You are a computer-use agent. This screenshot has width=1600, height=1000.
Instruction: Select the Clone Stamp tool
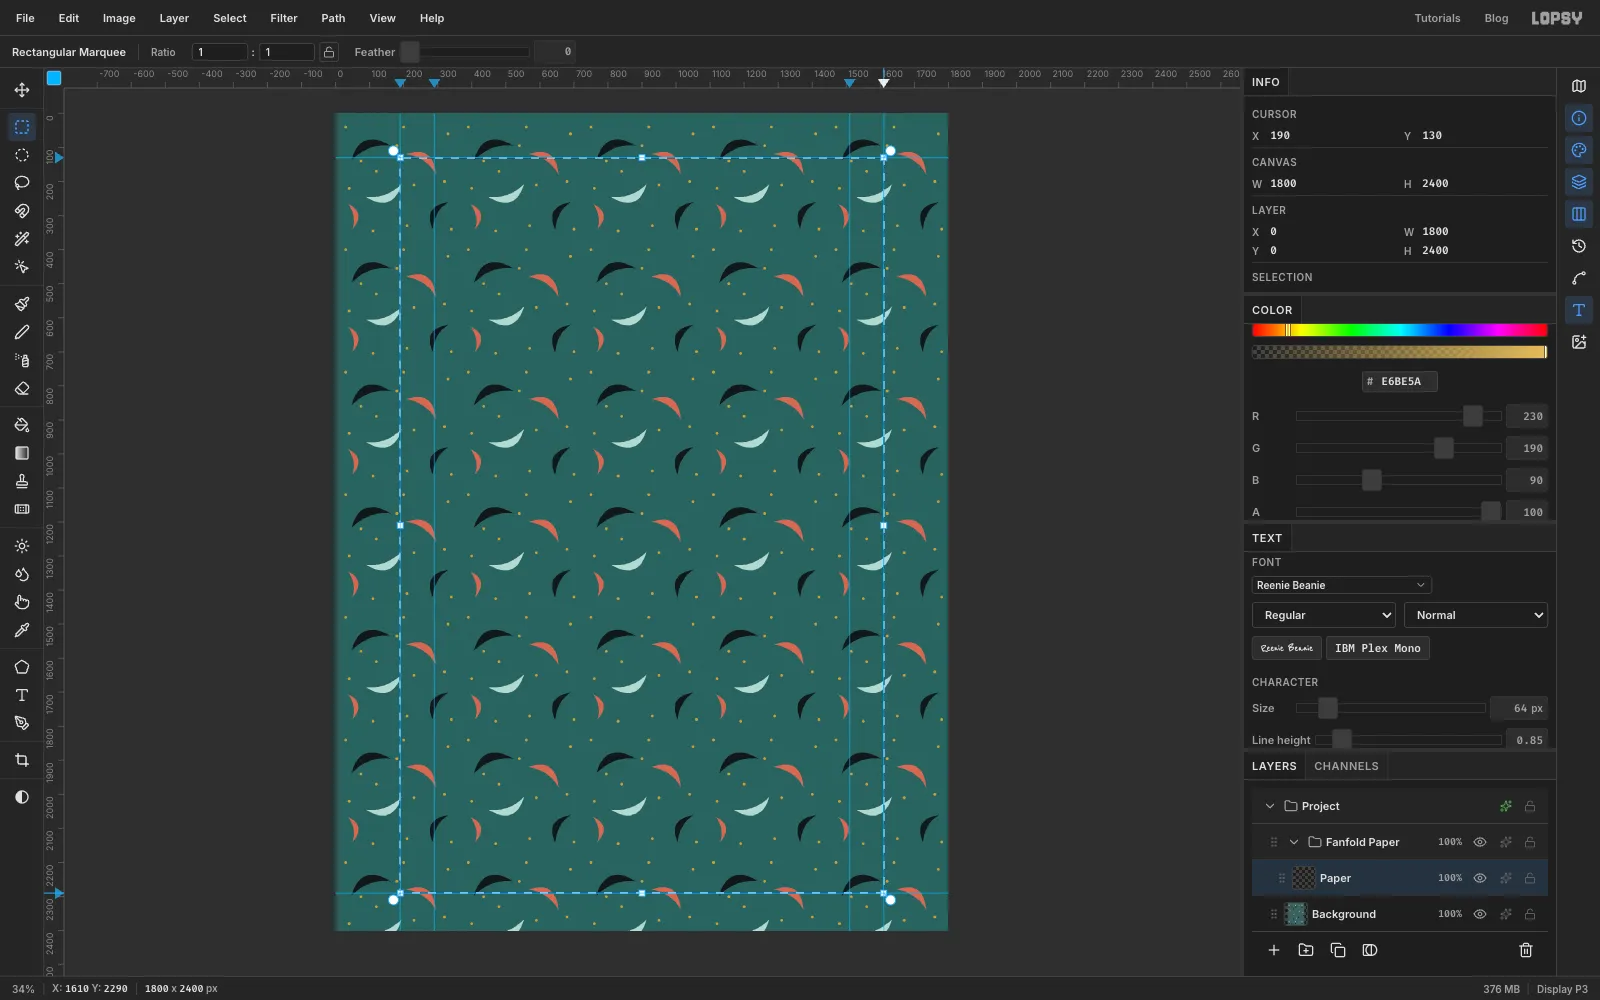tap(22, 481)
